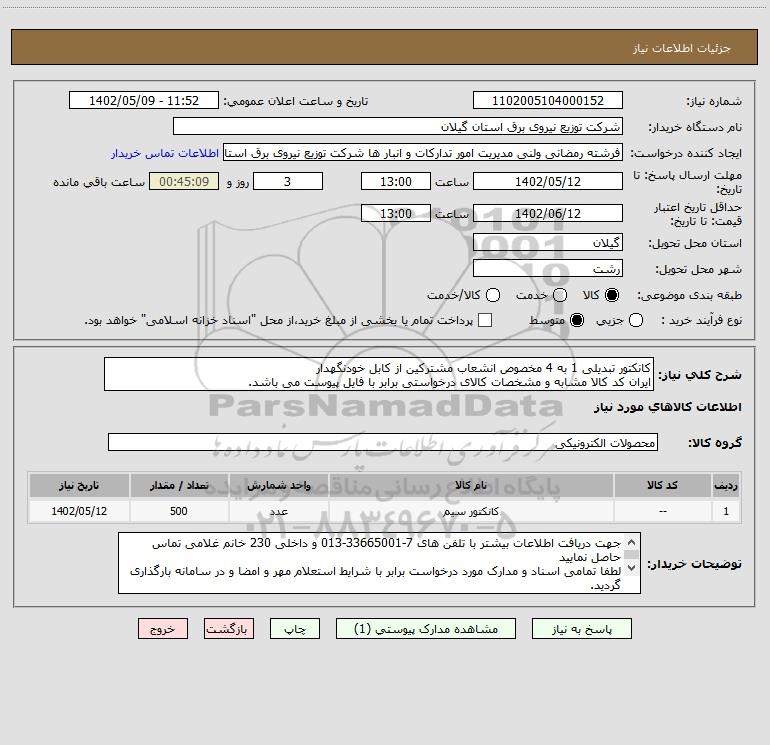Click the عدد unit cell

click(278, 511)
